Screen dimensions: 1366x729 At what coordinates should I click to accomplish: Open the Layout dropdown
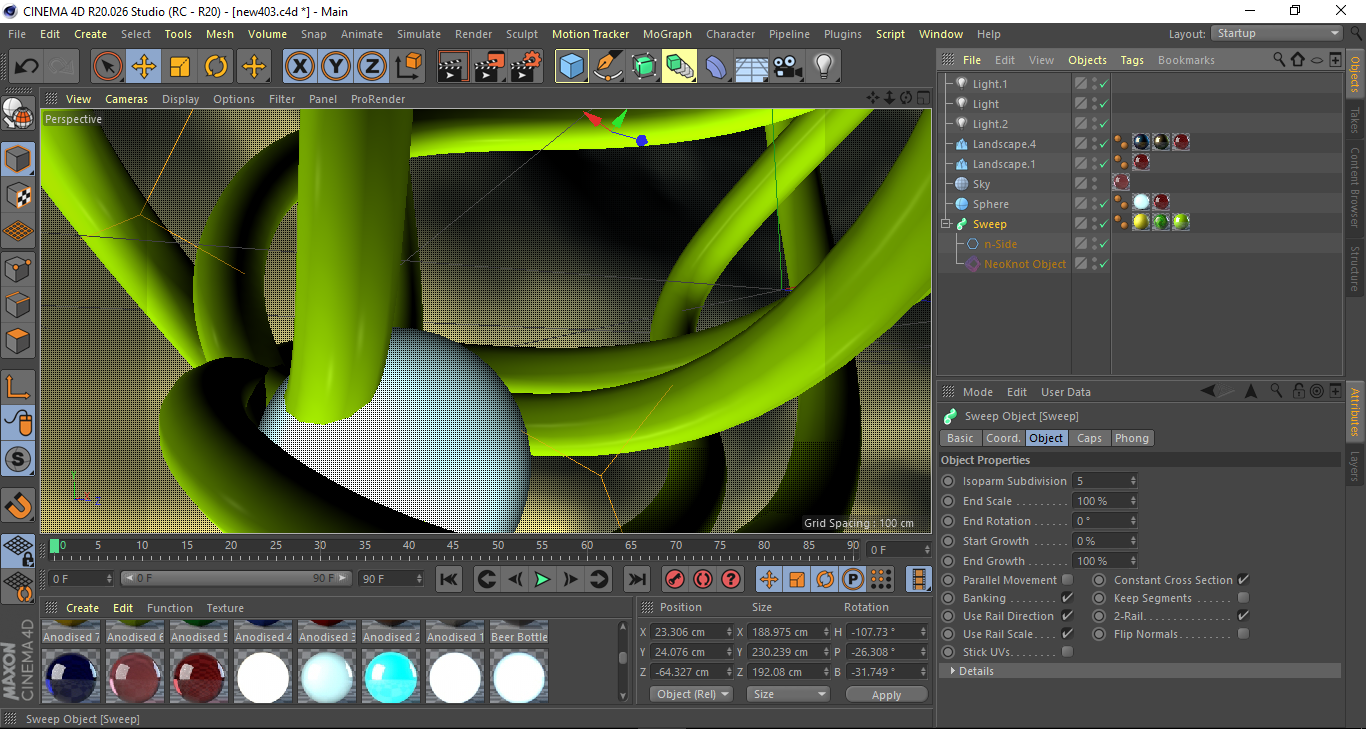click(1276, 33)
